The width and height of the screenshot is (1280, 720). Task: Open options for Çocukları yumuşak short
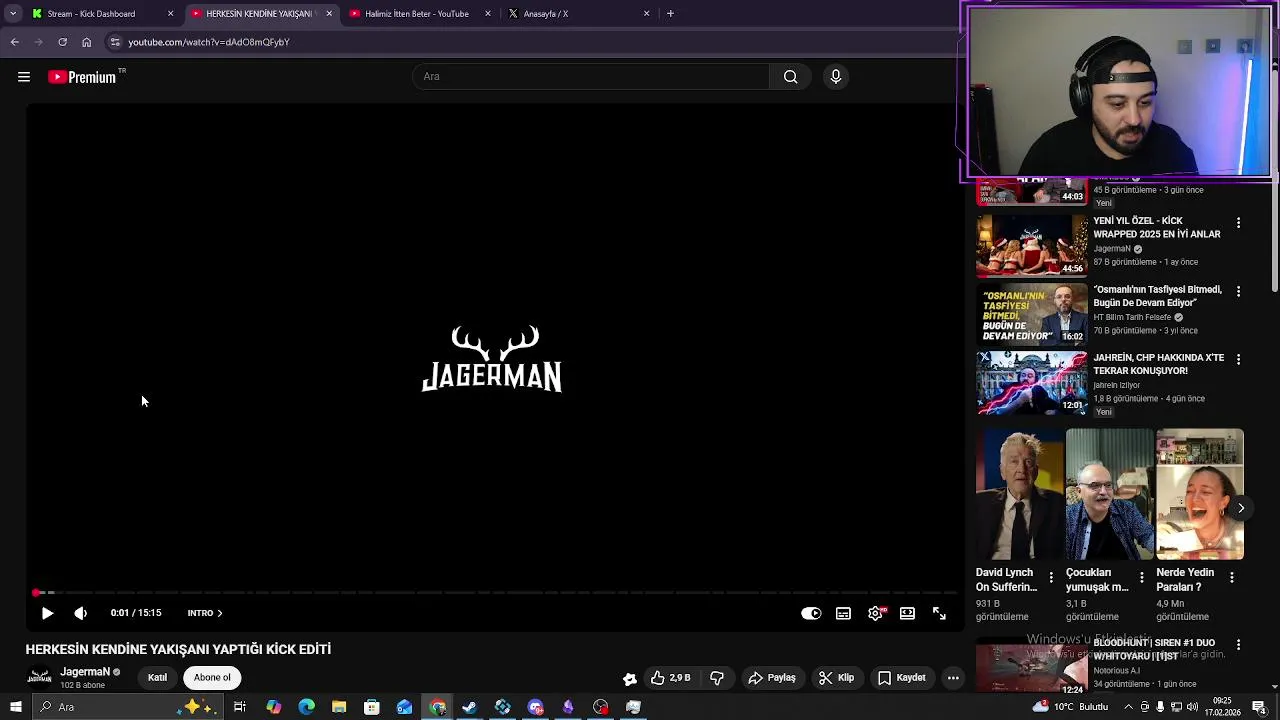[x=1141, y=577]
